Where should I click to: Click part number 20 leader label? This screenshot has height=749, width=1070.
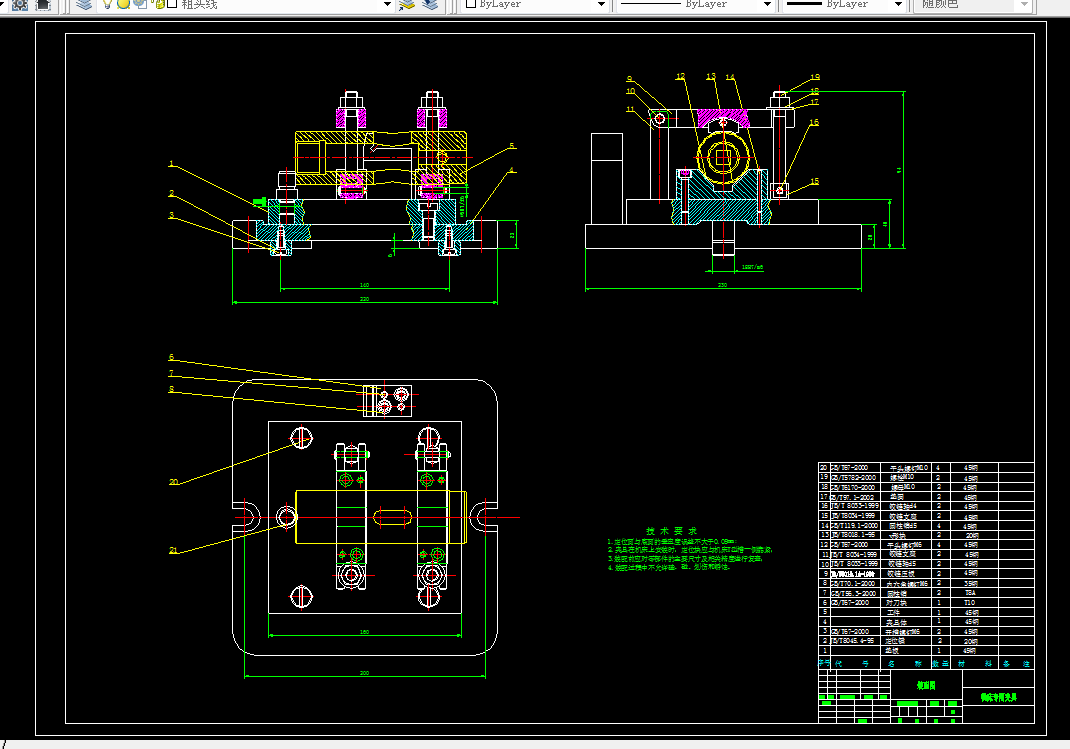tap(173, 482)
